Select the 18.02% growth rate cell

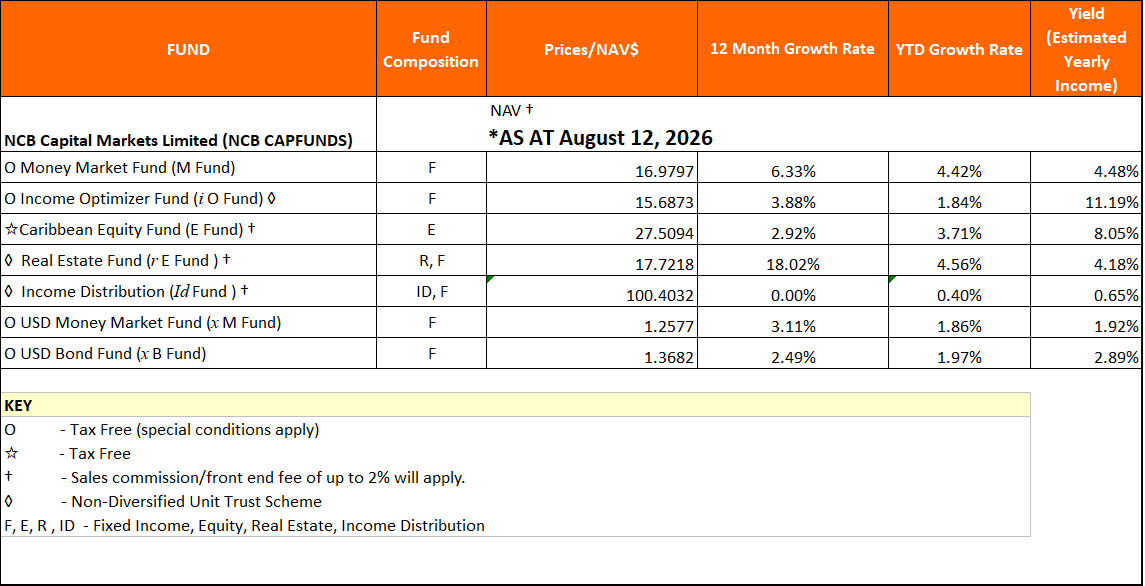coord(793,260)
